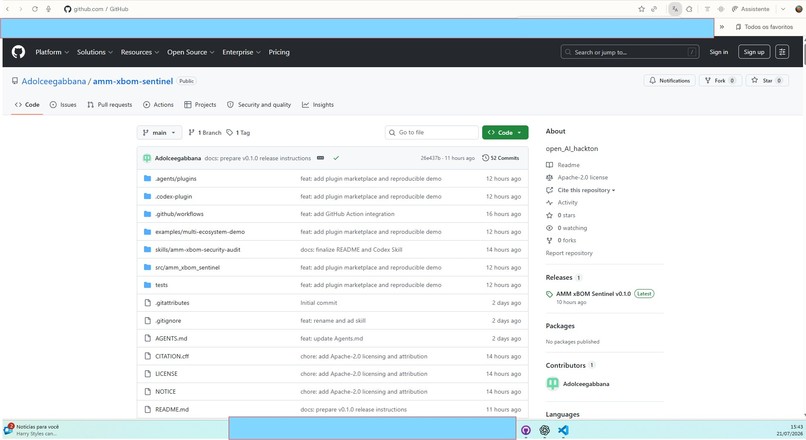Click the Sign in link
This screenshot has height=440, width=806.
click(x=719, y=52)
